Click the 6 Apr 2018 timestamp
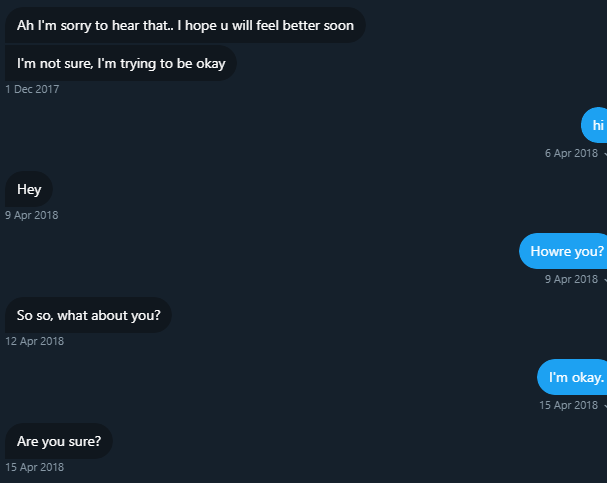The width and height of the screenshot is (607, 483). (x=571, y=153)
